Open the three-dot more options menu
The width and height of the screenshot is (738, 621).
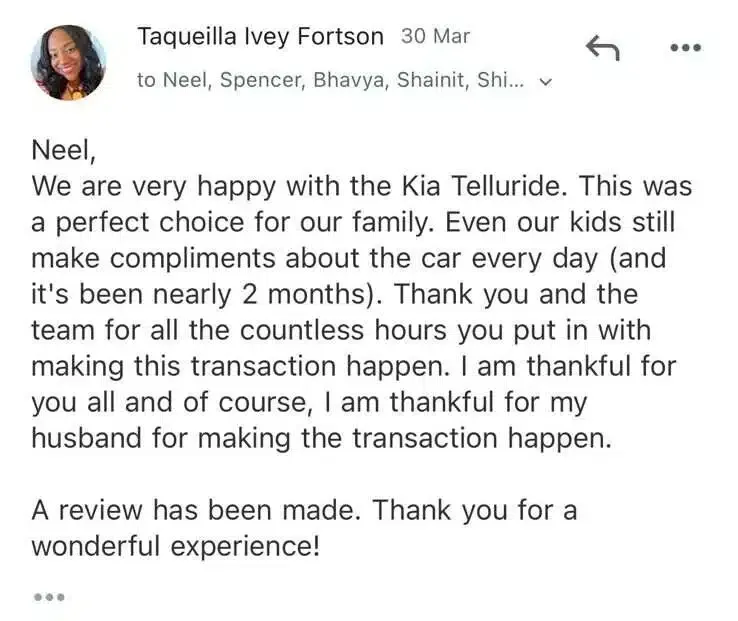point(685,47)
